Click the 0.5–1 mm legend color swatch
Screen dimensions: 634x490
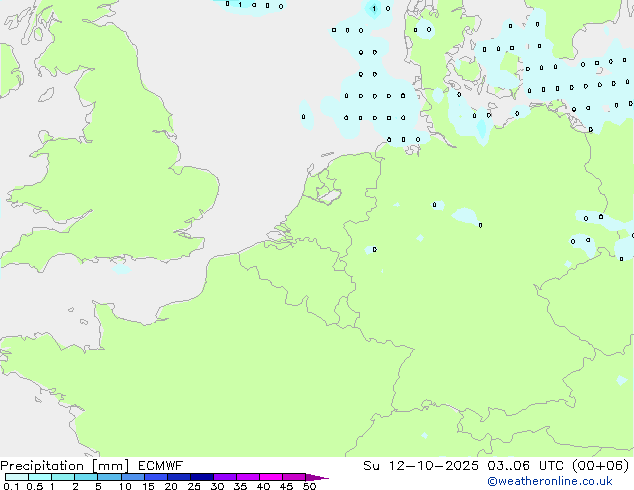click(40, 477)
